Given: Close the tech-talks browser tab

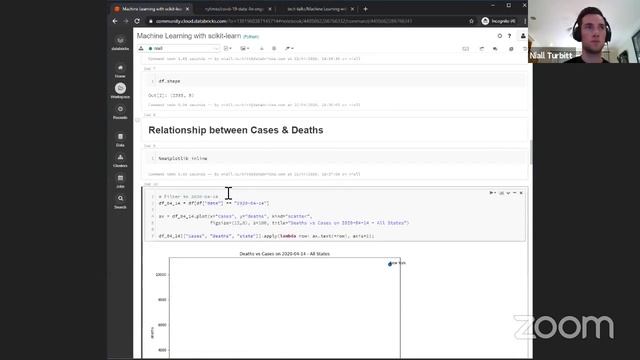Looking at the screenshot, I should point(352,9).
